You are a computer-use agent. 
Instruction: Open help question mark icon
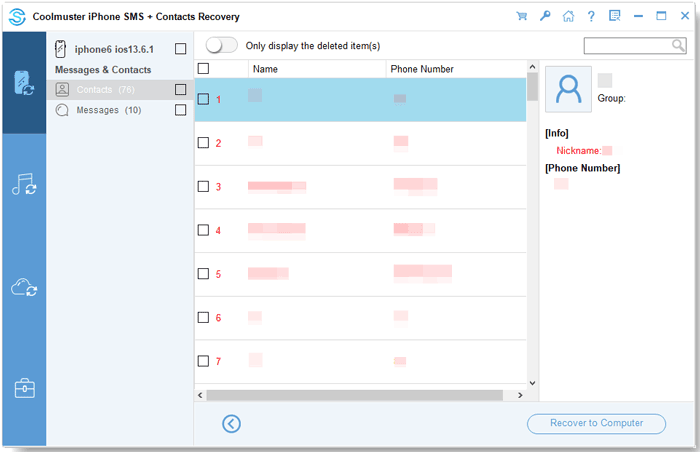tap(591, 17)
